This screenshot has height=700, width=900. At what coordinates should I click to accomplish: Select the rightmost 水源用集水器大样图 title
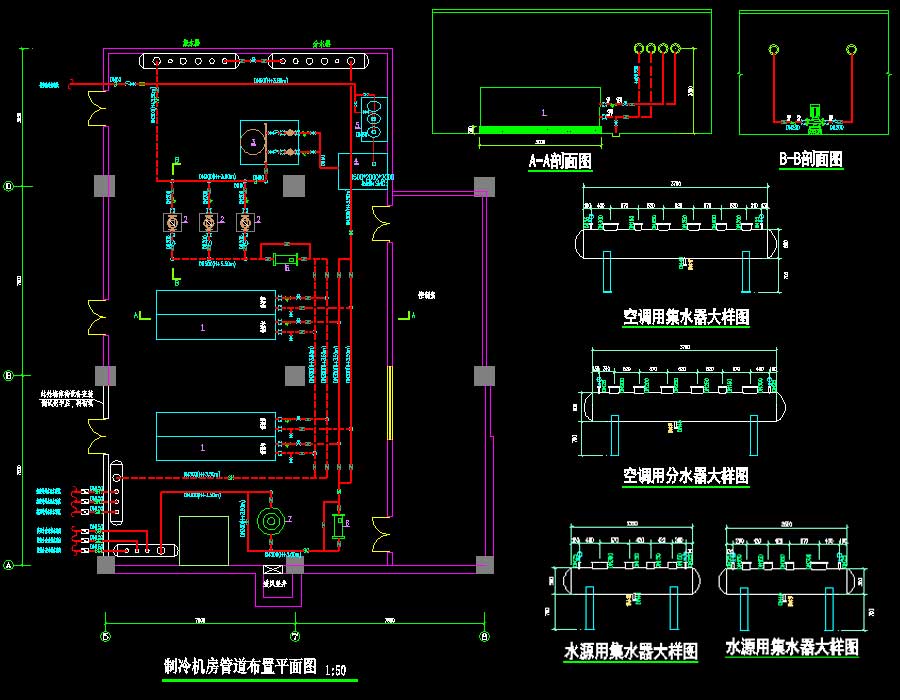pos(792,647)
